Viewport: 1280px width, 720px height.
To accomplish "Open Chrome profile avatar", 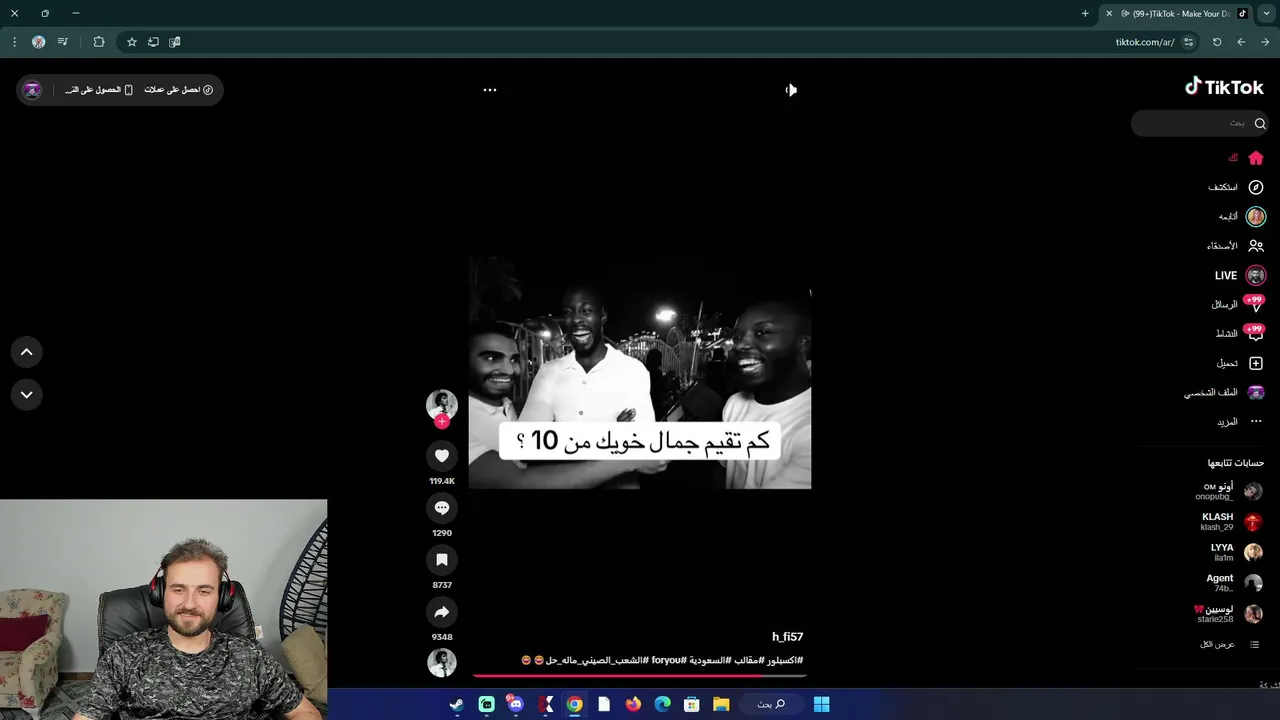I will tap(38, 42).
